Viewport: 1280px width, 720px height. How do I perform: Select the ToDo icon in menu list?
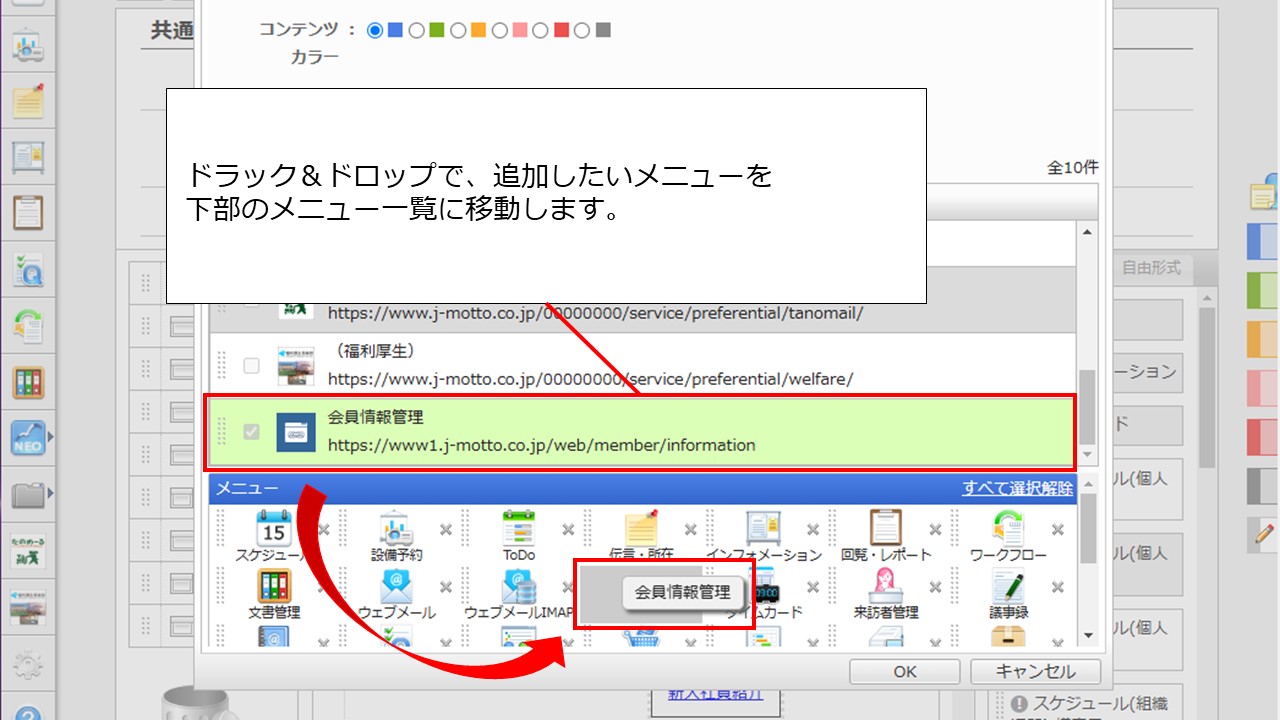click(519, 527)
